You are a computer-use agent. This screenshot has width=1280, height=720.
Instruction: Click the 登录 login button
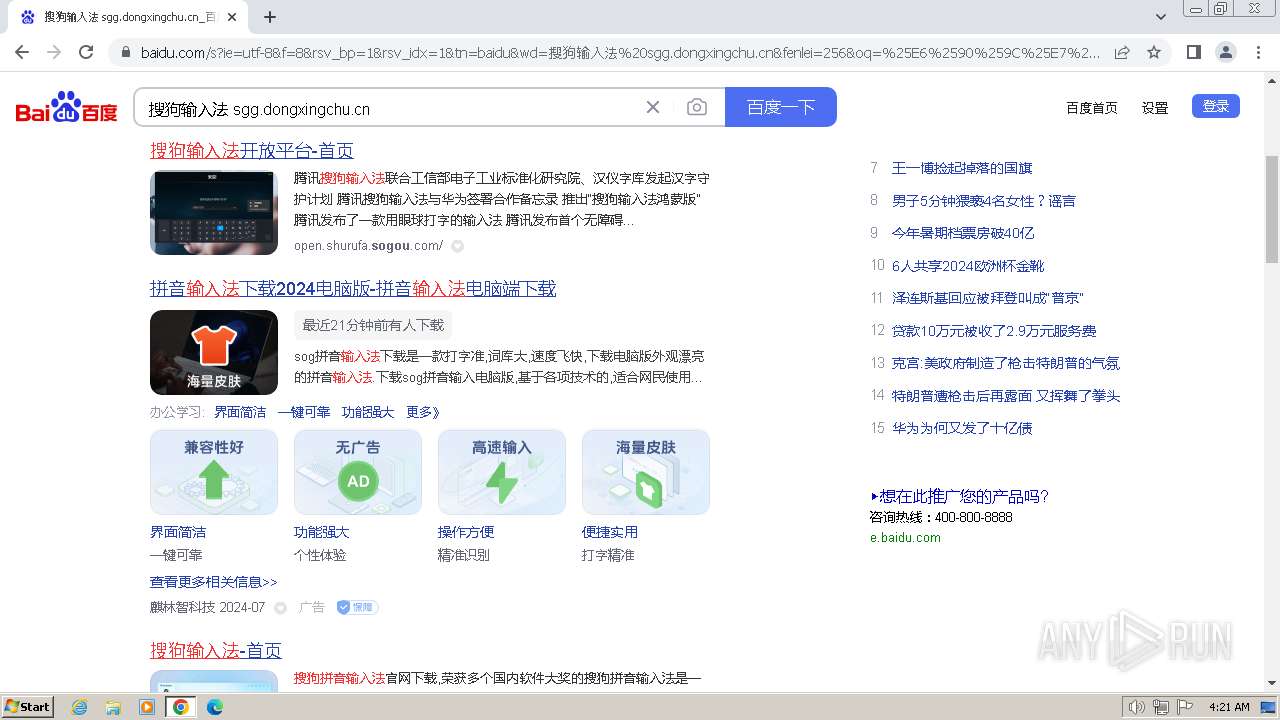click(x=1216, y=106)
